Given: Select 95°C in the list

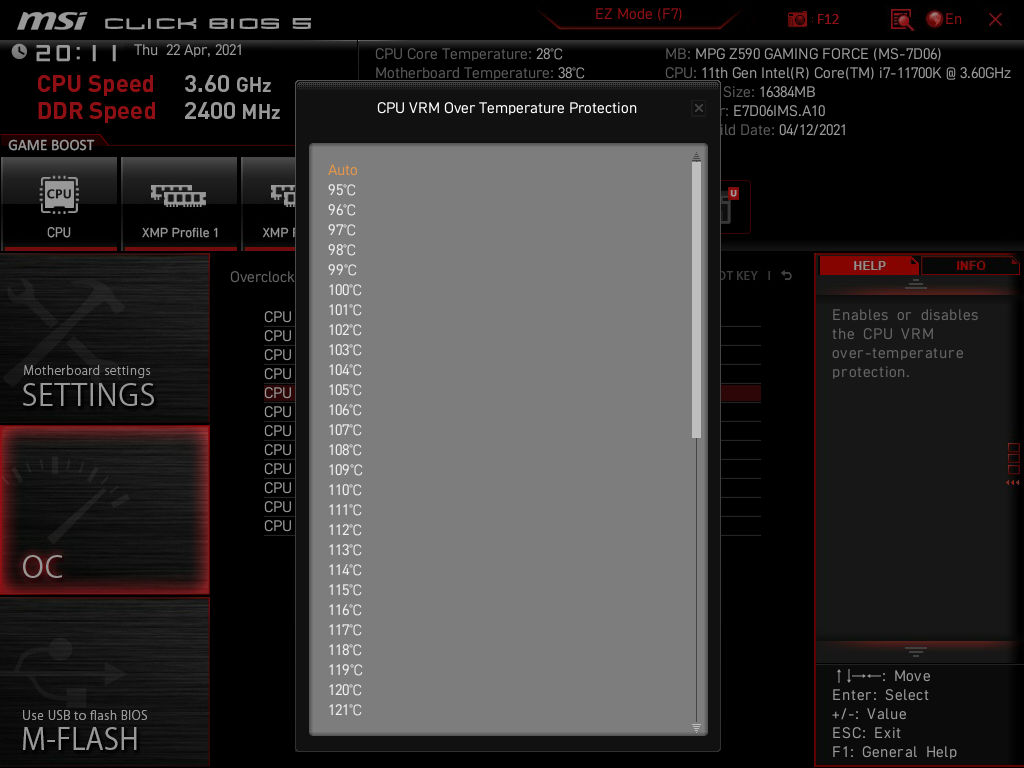Looking at the screenshot, I should point(342,190).
